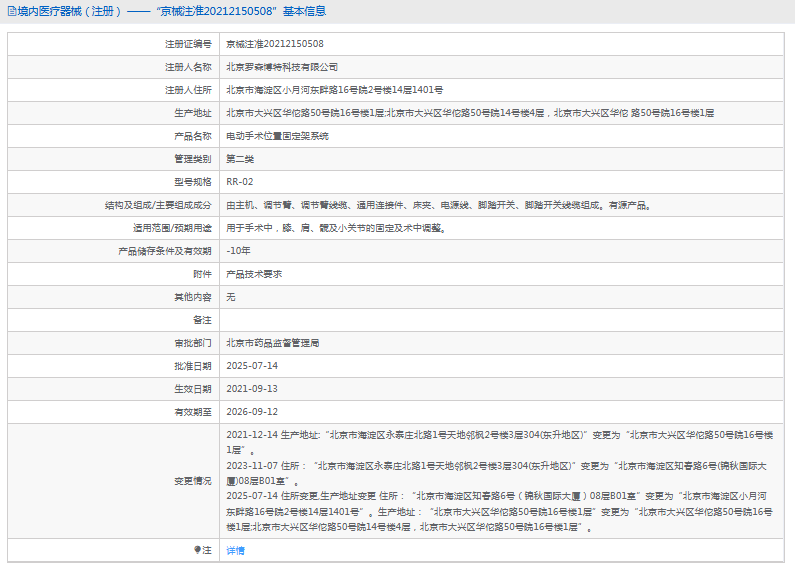Click the bullet icon next to 注

click(197, 550)
